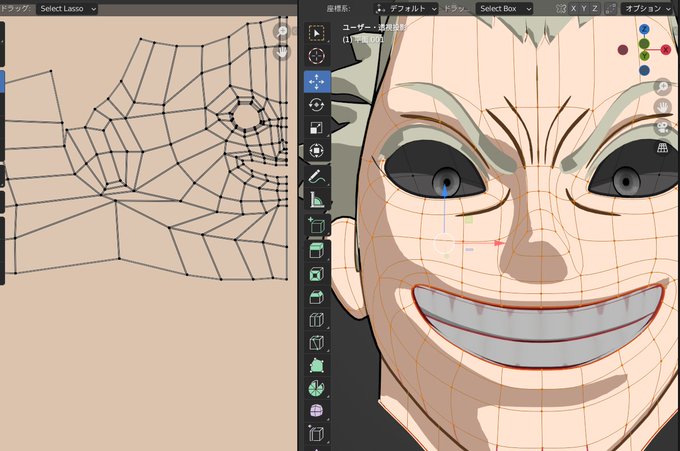The width and height of the screenshot is (680, 451).
Task: Toggle the auto merge vertices icon
Action: pos(610,9)
